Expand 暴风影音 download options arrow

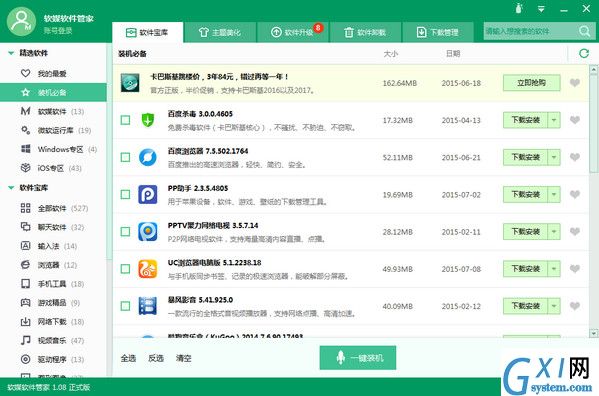coord(554,306)
